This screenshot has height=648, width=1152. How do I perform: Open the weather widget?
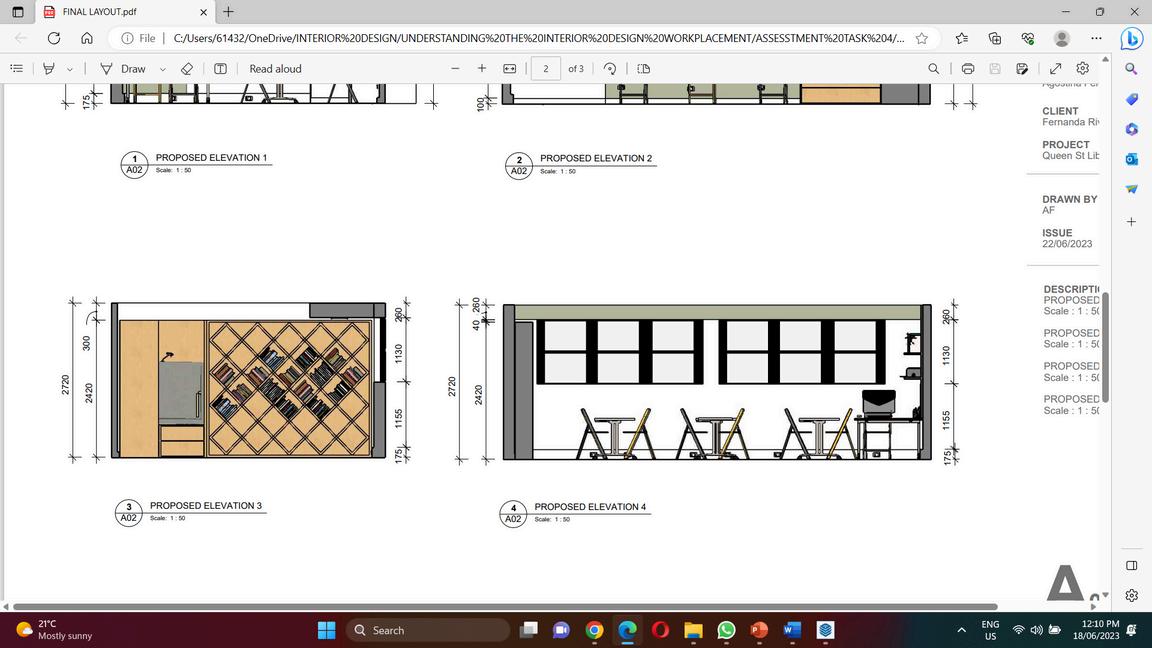pyautogui.click(x=56, y=630)
